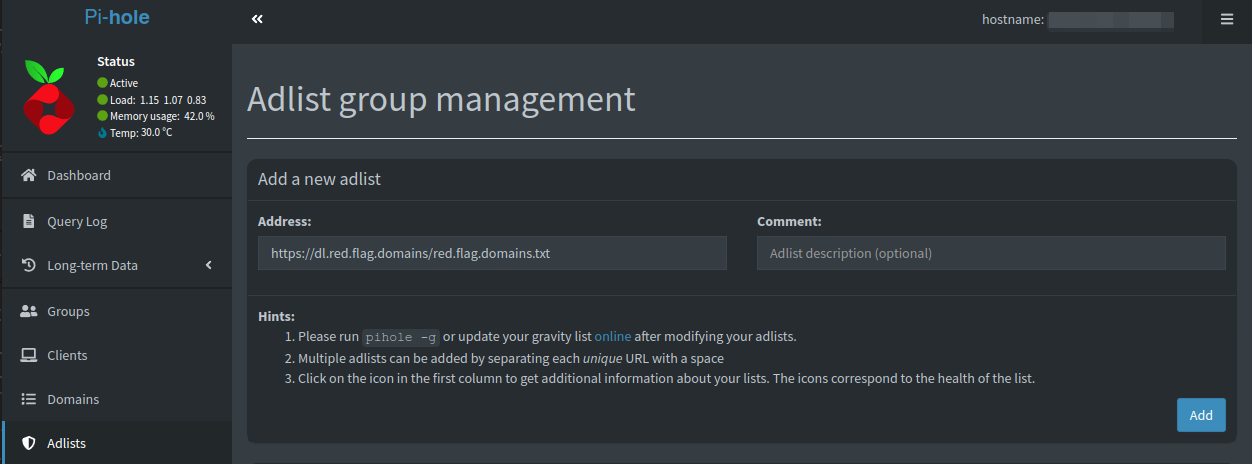Click the Domains list icon

29,399
